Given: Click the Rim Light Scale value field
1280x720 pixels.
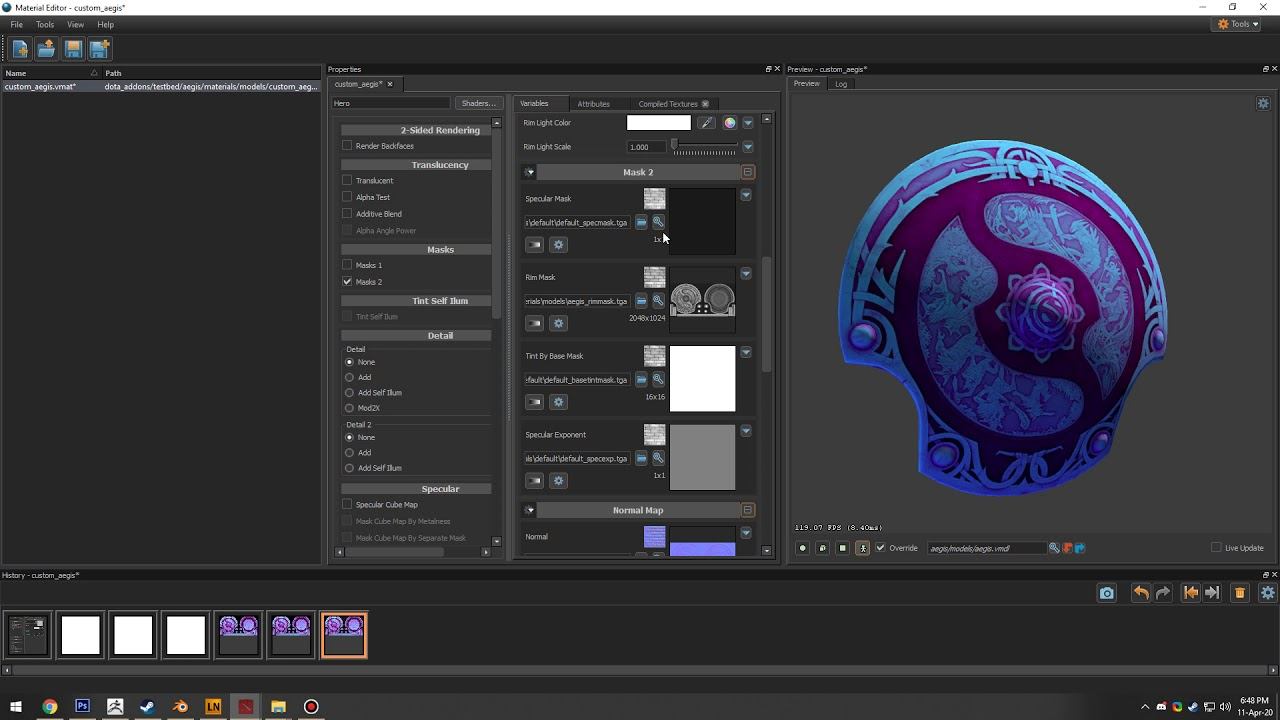Looking at the screenshot, I should (x=646, y=147).
